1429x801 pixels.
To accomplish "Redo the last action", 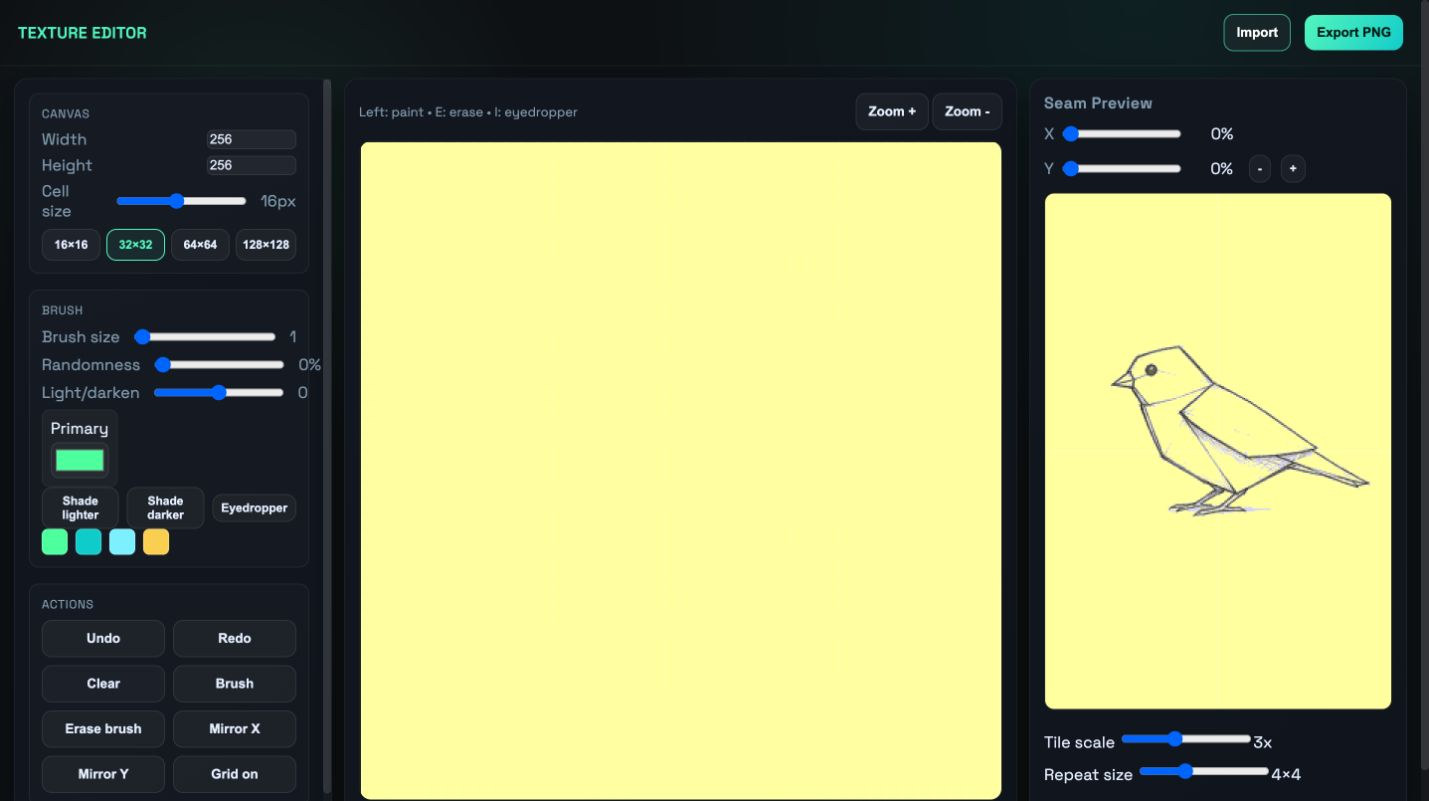I will tap(234, 639).
